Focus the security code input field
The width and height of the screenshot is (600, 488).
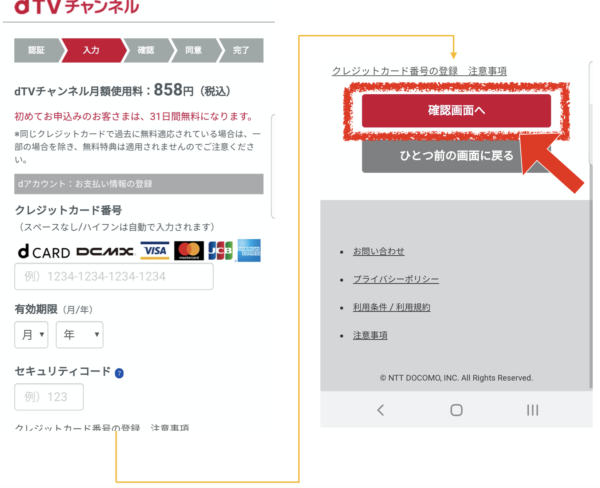pos(49,397)
